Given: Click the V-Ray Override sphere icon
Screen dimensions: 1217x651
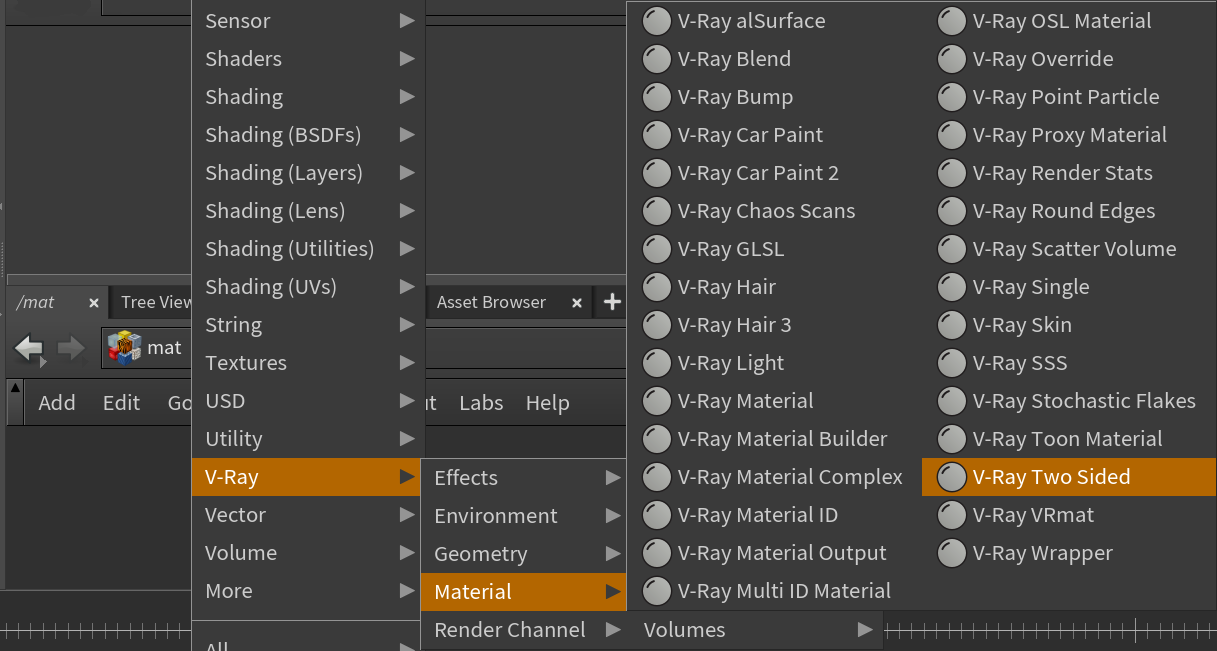Looking at the screenshot, I should click(951, 59).
